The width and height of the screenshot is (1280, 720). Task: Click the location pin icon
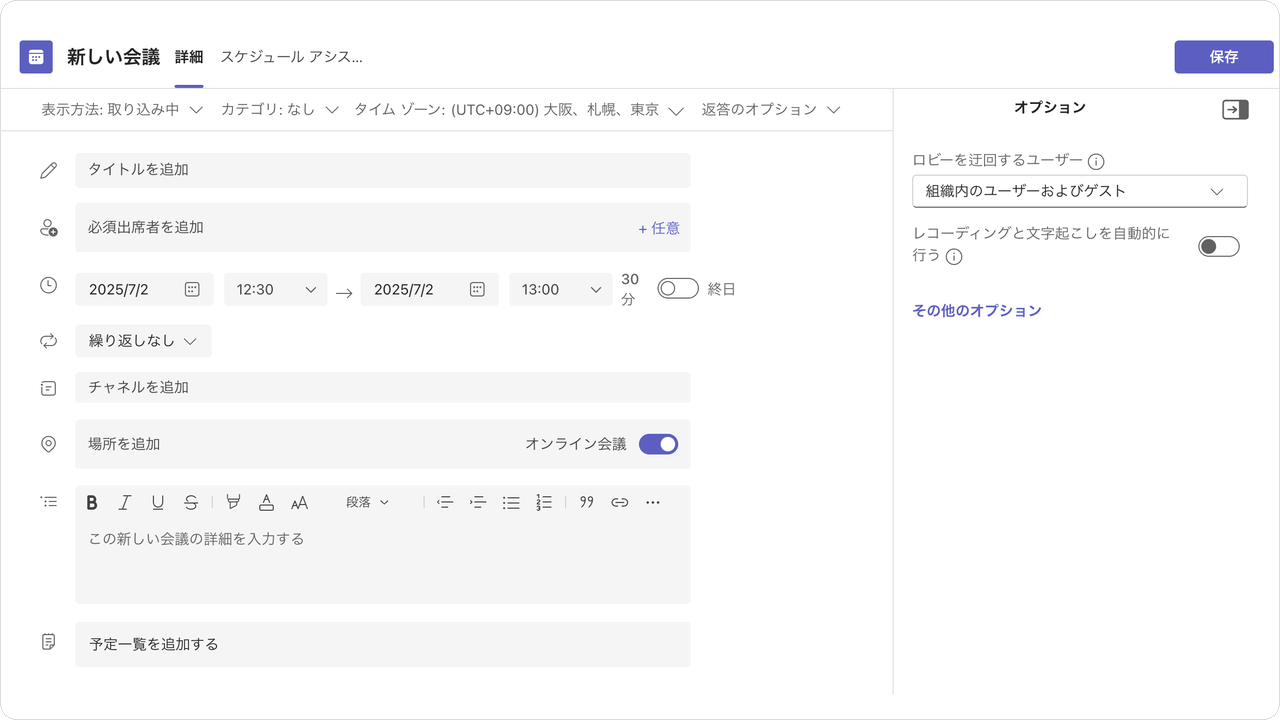(x=48, y=444)
